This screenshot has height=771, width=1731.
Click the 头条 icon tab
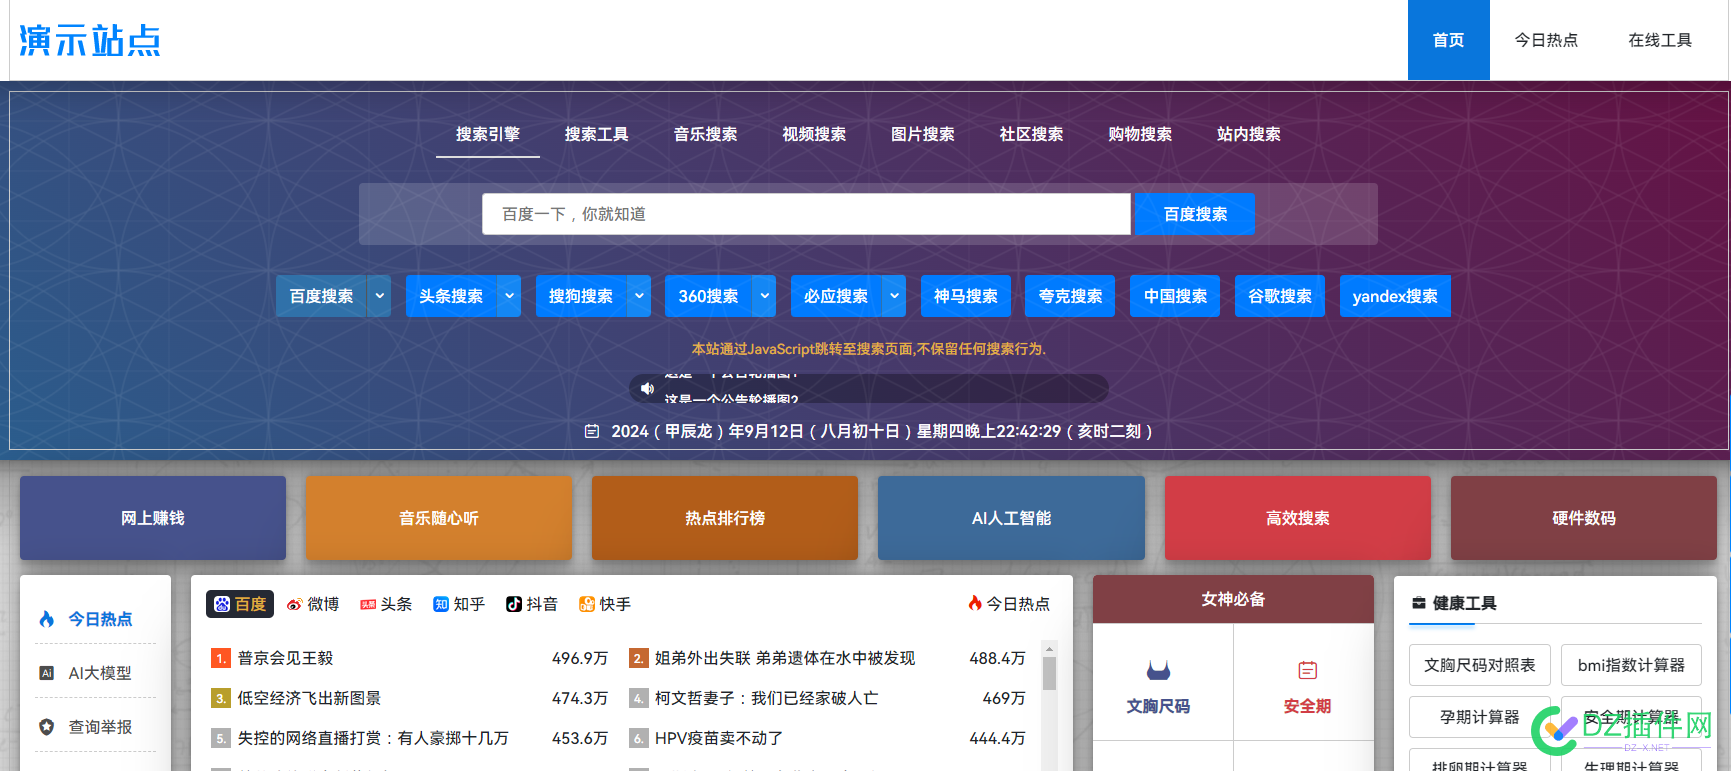386,604
